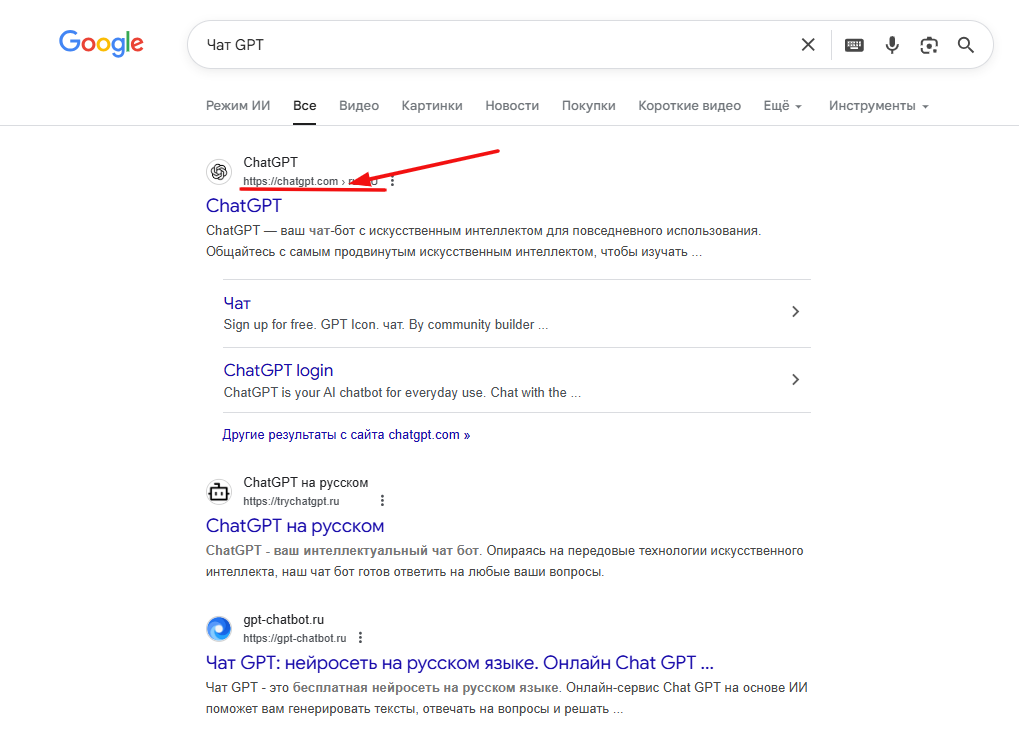Click the ChatGPT favicon on first result

pos(219,171)
